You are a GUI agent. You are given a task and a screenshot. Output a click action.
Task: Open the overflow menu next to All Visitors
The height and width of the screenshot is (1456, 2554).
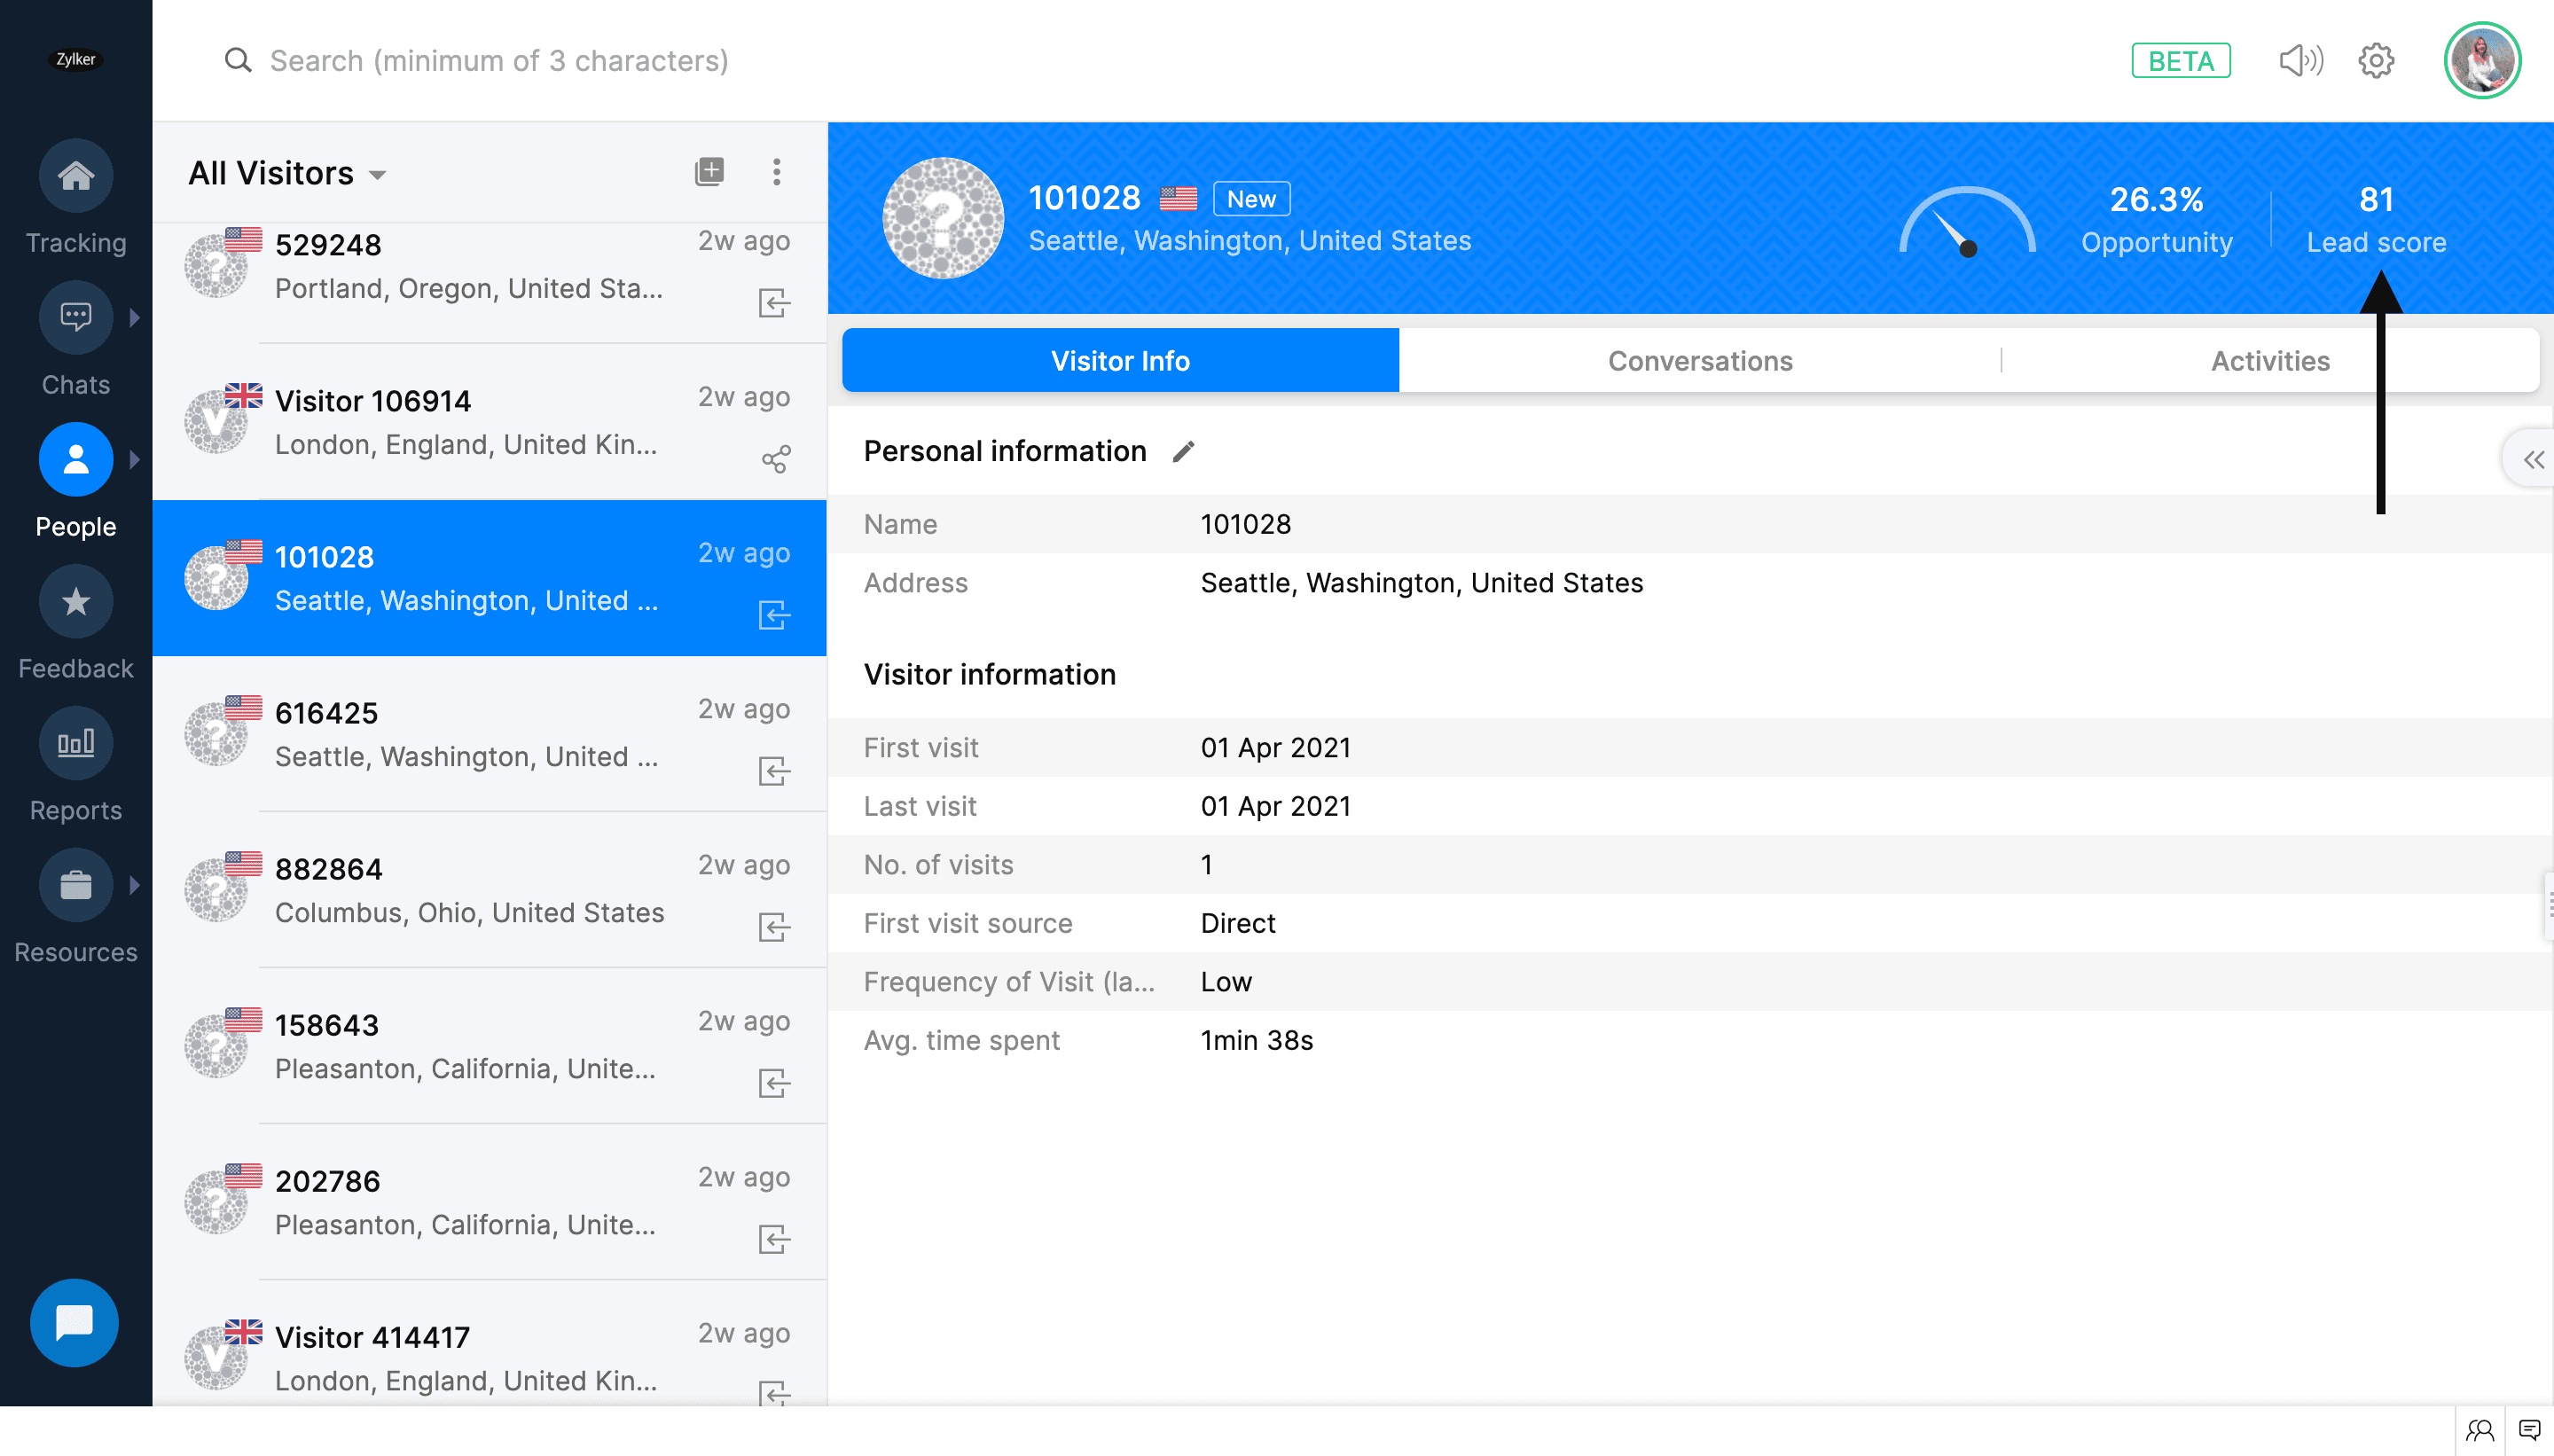click(x=777, y=171)
